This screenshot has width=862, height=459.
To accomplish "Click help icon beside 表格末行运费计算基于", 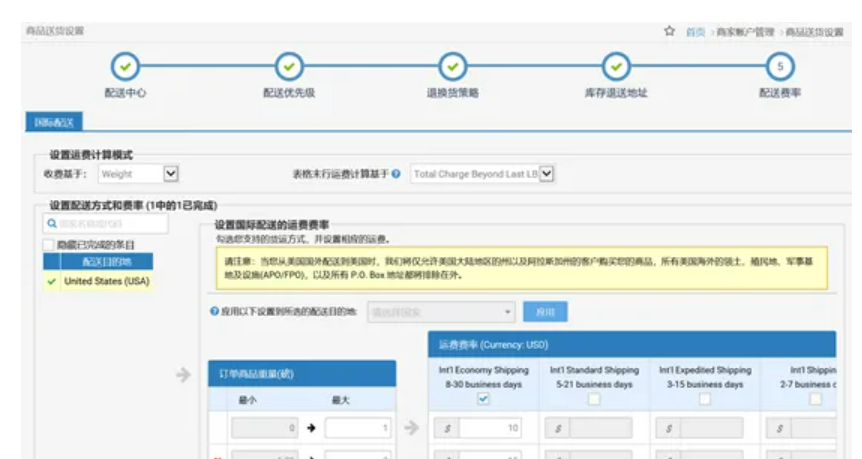I will pos(396,174).
